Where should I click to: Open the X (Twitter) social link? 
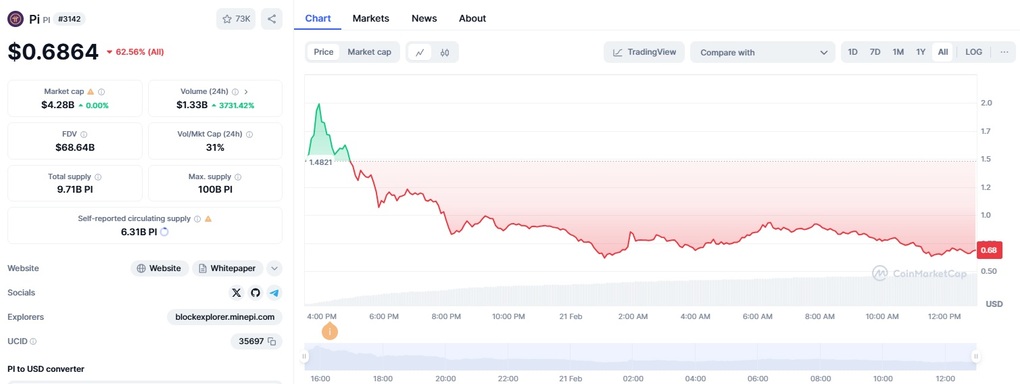236,293
